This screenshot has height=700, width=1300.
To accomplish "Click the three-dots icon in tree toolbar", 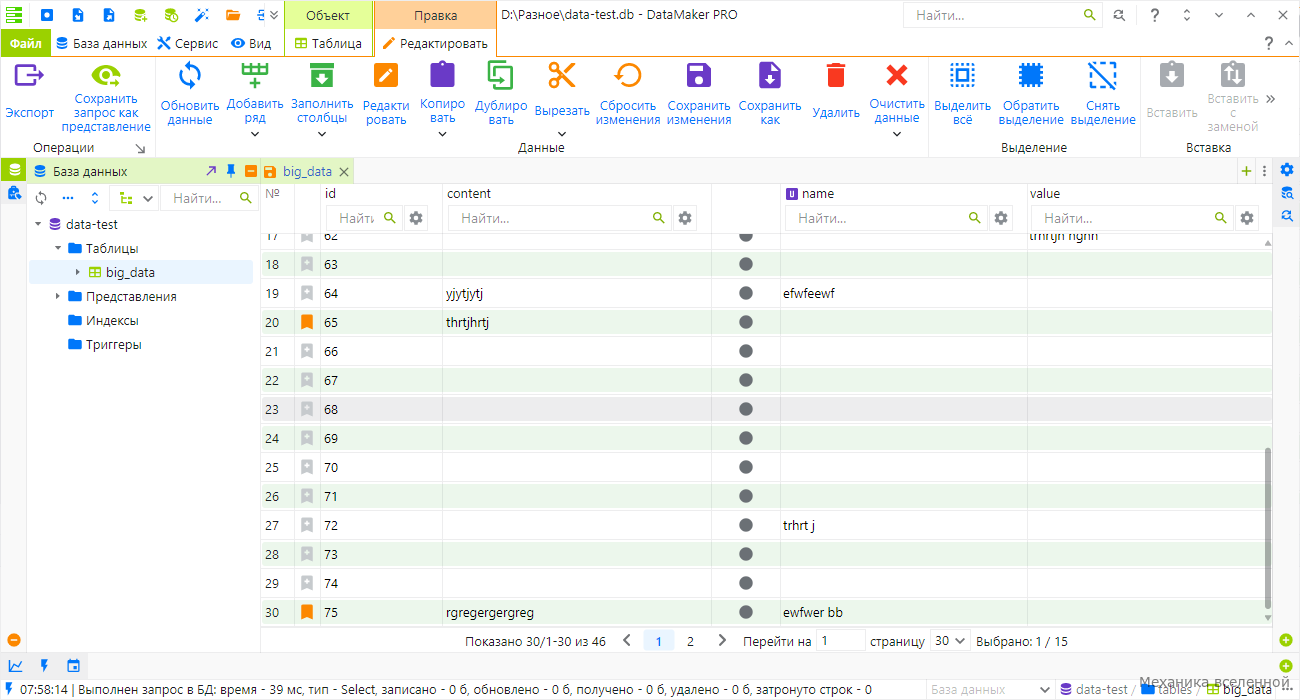I will (x=68, y=198).
